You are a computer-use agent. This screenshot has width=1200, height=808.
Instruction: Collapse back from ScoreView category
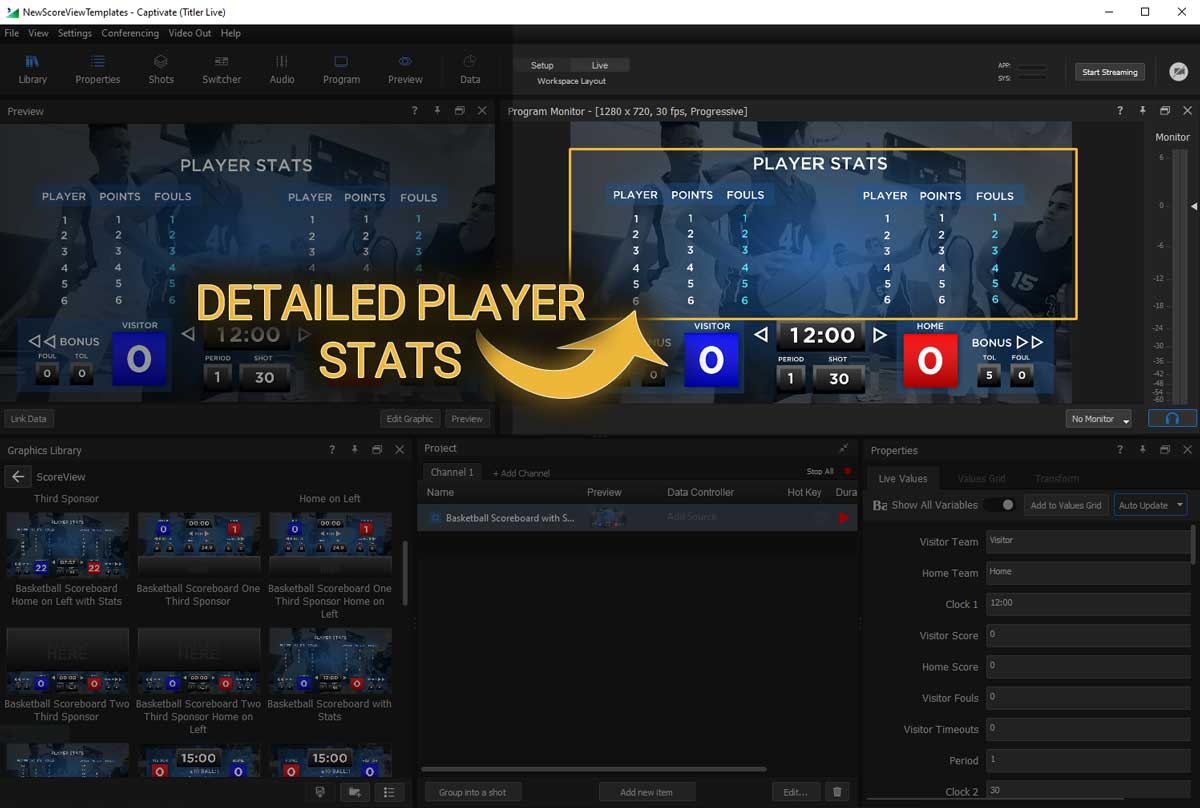click(16, 477)
